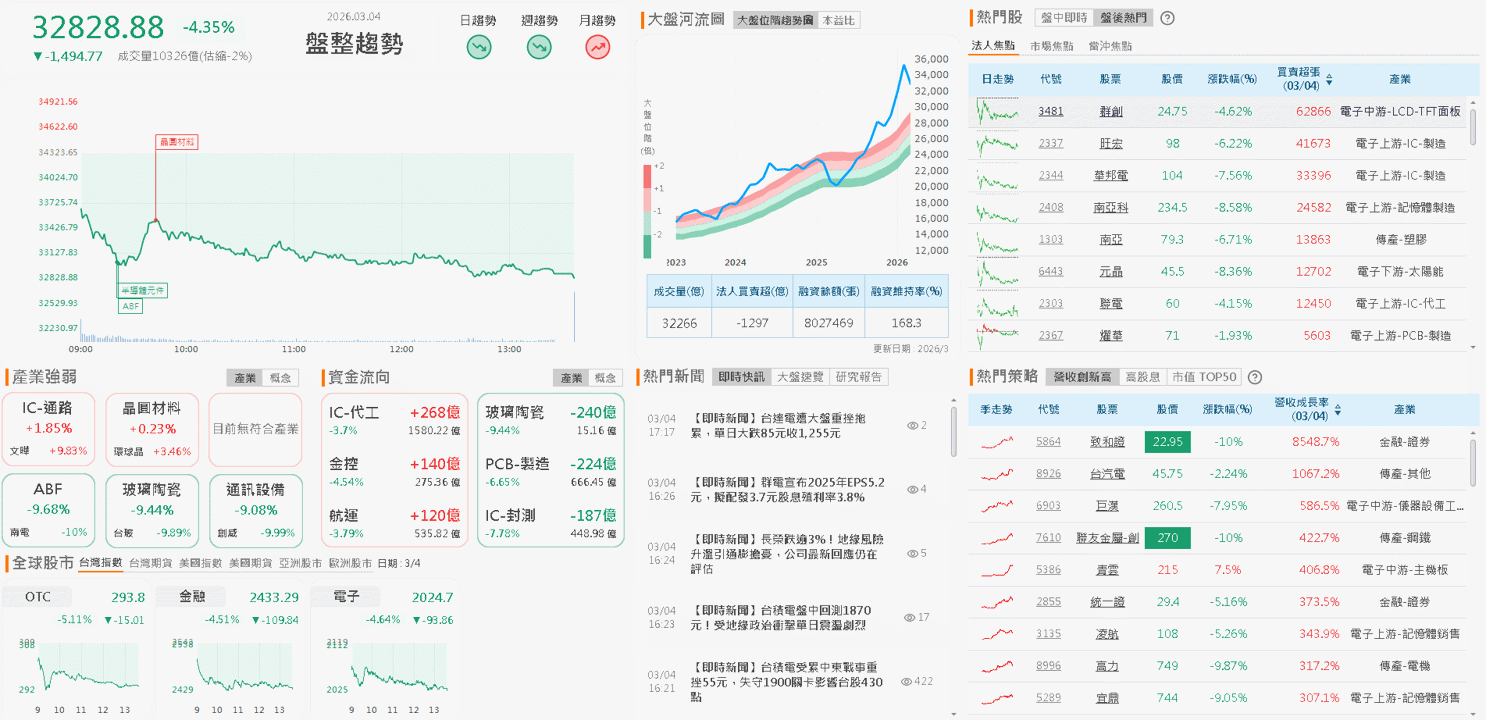Click the 晶圓材料 marker on the intraday chart
Viewport: 1486px width, 720px height.
[177, 142]
